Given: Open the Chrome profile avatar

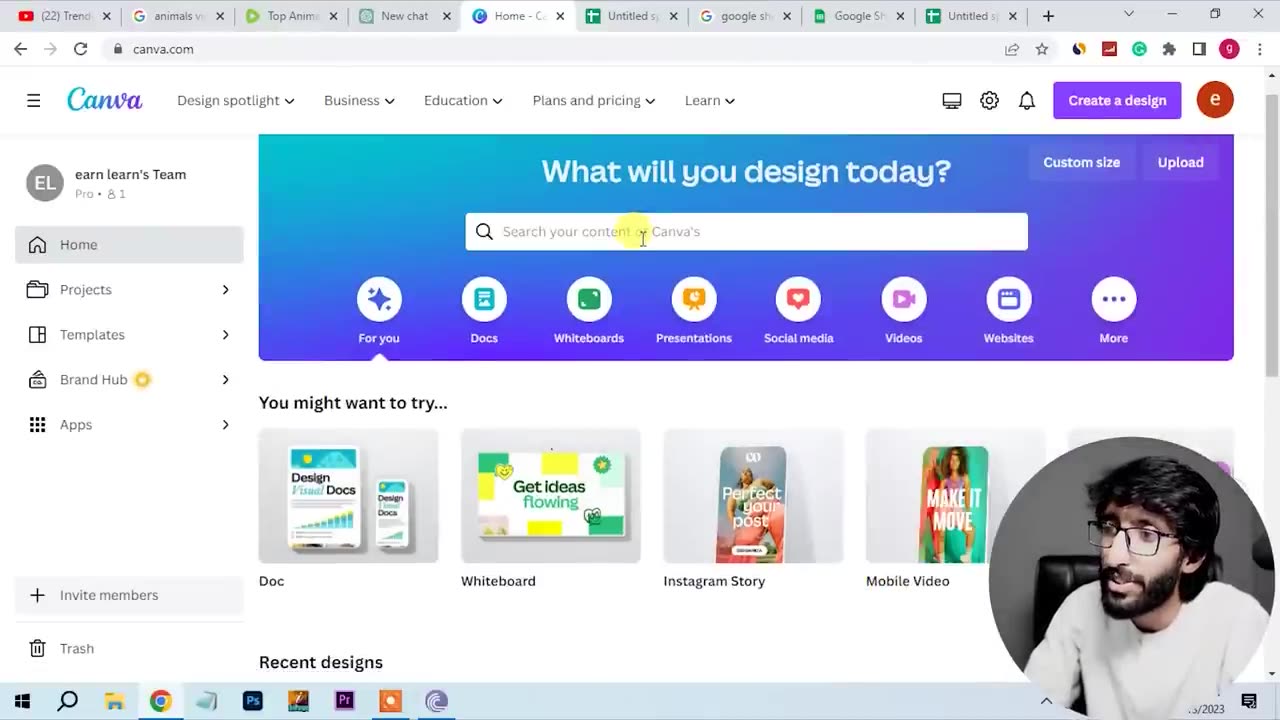Looking at the screenshot, I should [x=1229, y=49].
